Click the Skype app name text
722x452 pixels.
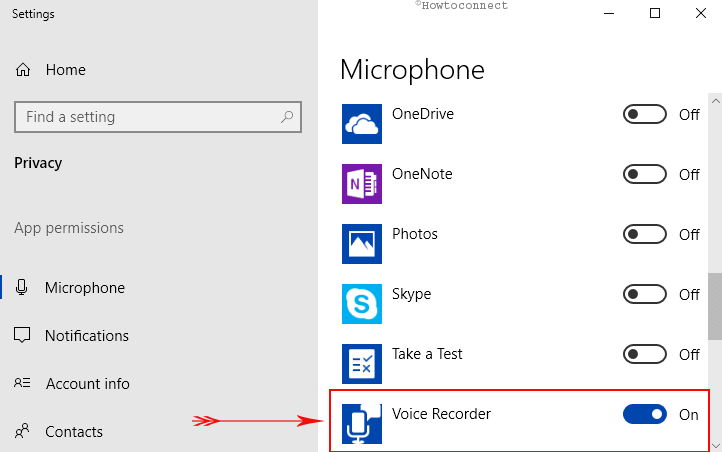pyautogui.click(x=411, y=294)
